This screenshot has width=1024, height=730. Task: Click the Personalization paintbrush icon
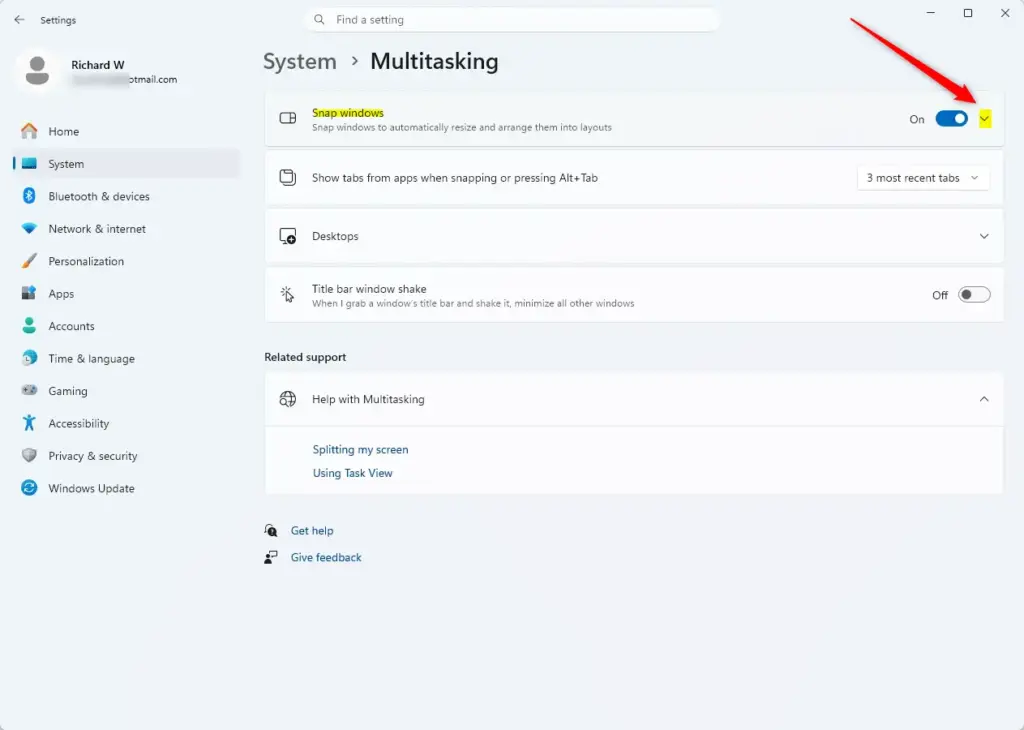pos(29,261)
